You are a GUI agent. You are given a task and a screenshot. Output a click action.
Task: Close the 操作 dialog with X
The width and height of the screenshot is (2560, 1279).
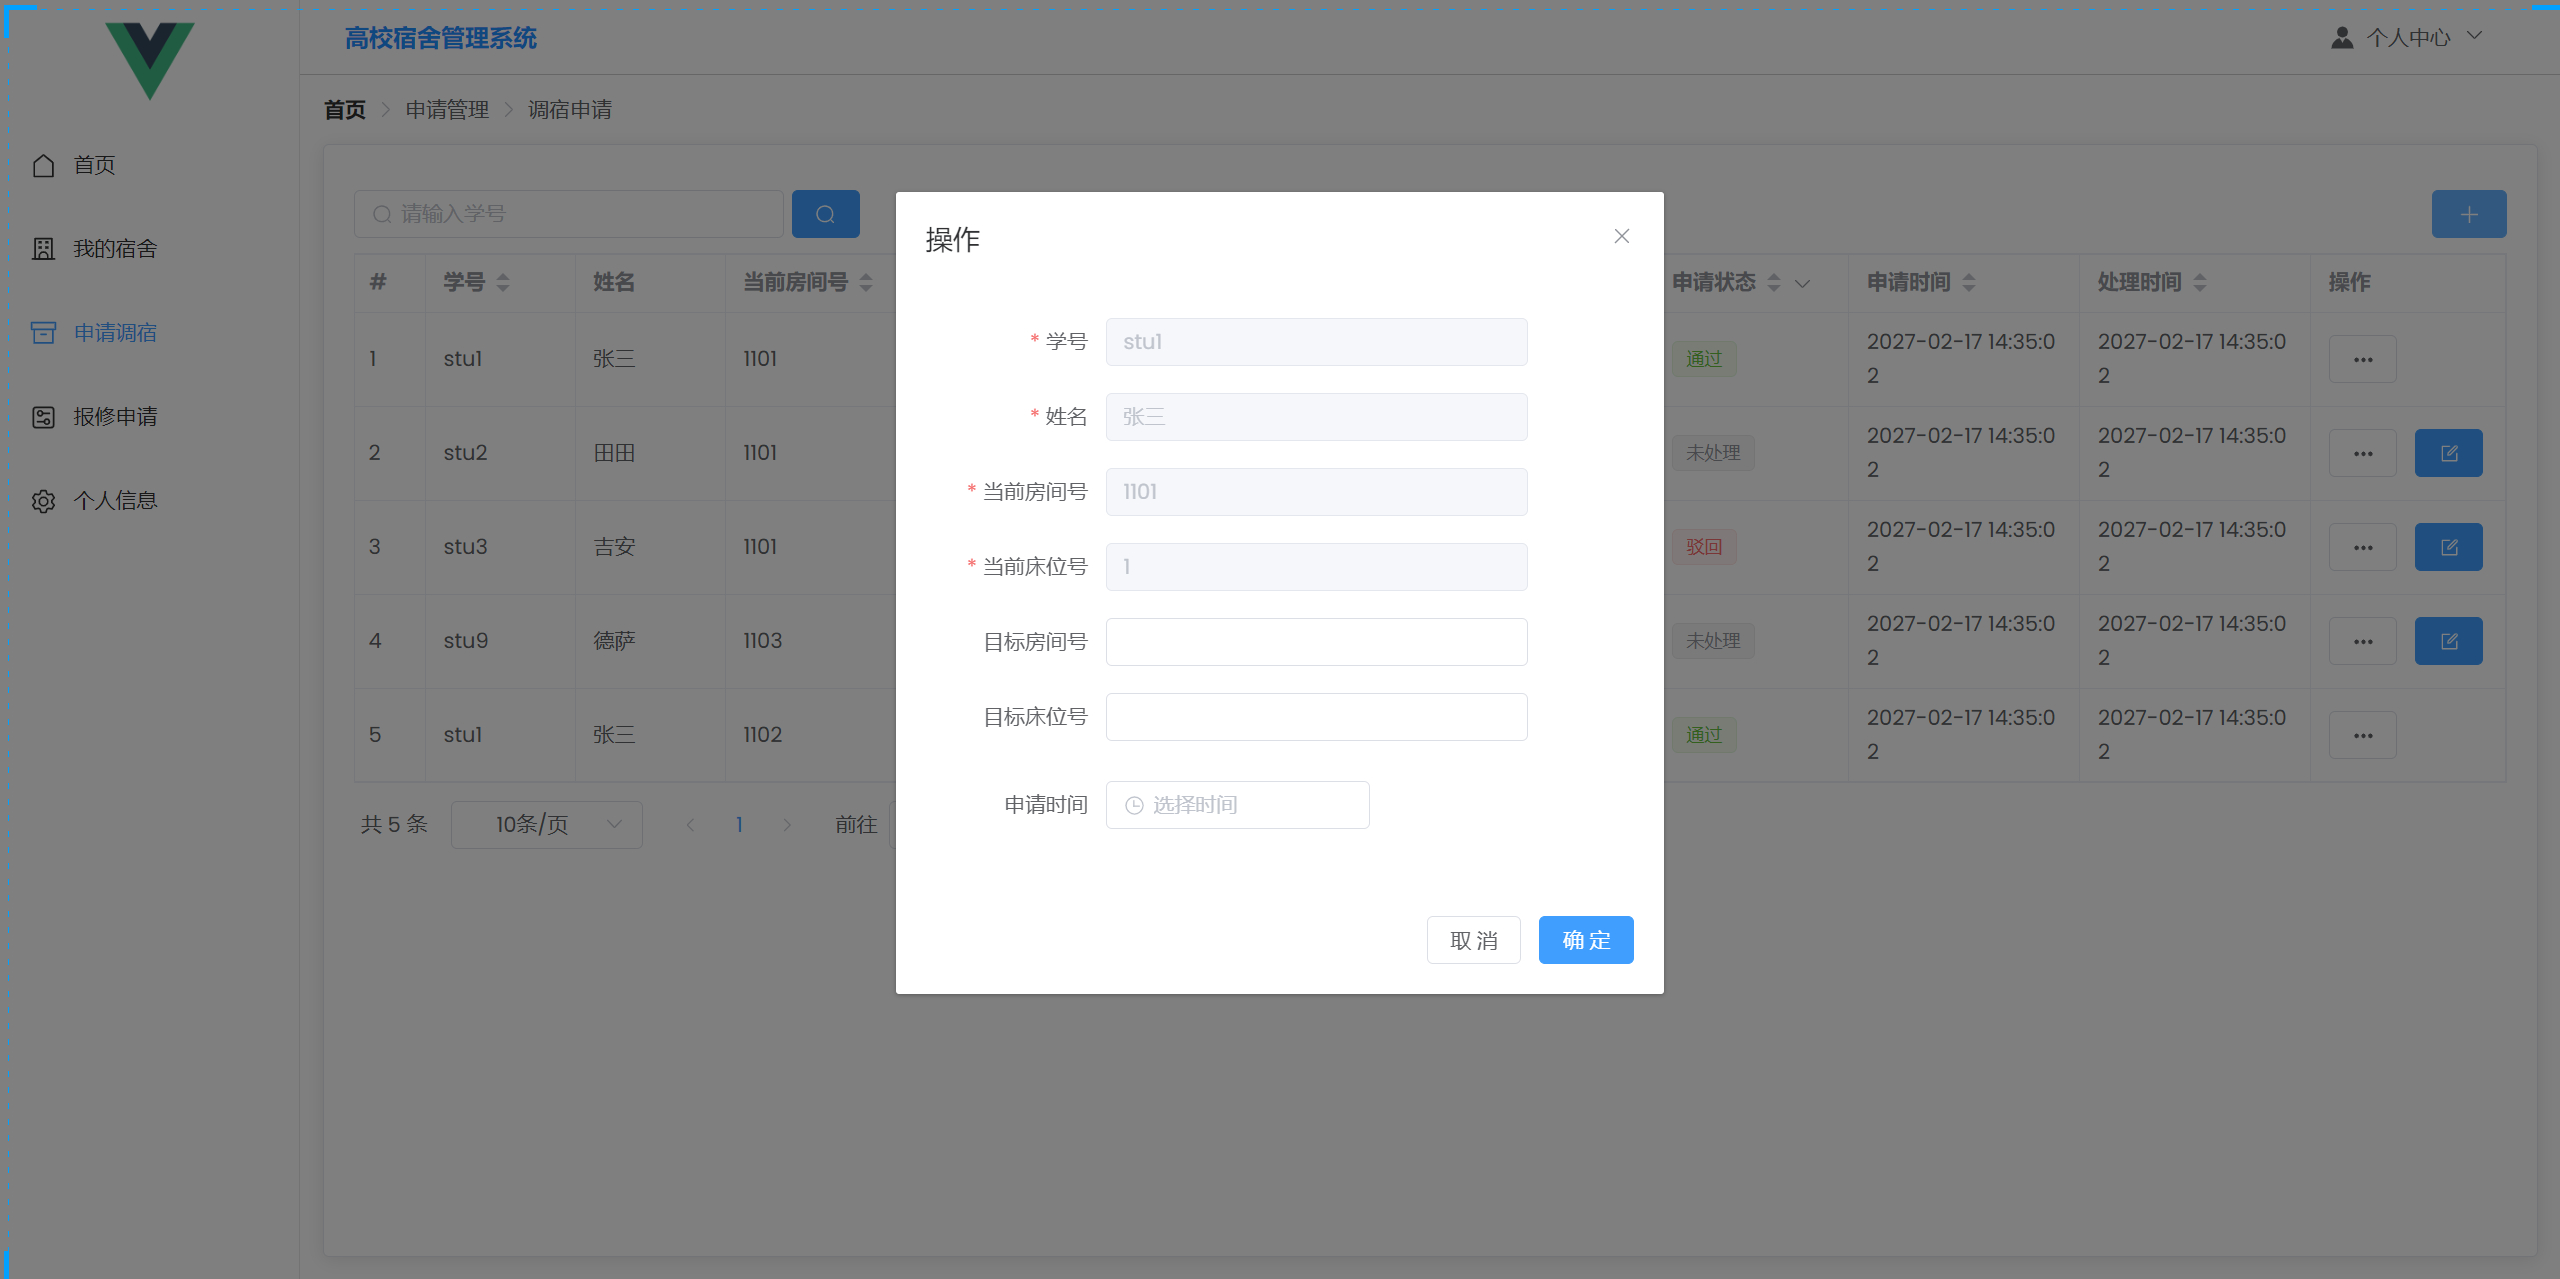[x=1621, y=236]
